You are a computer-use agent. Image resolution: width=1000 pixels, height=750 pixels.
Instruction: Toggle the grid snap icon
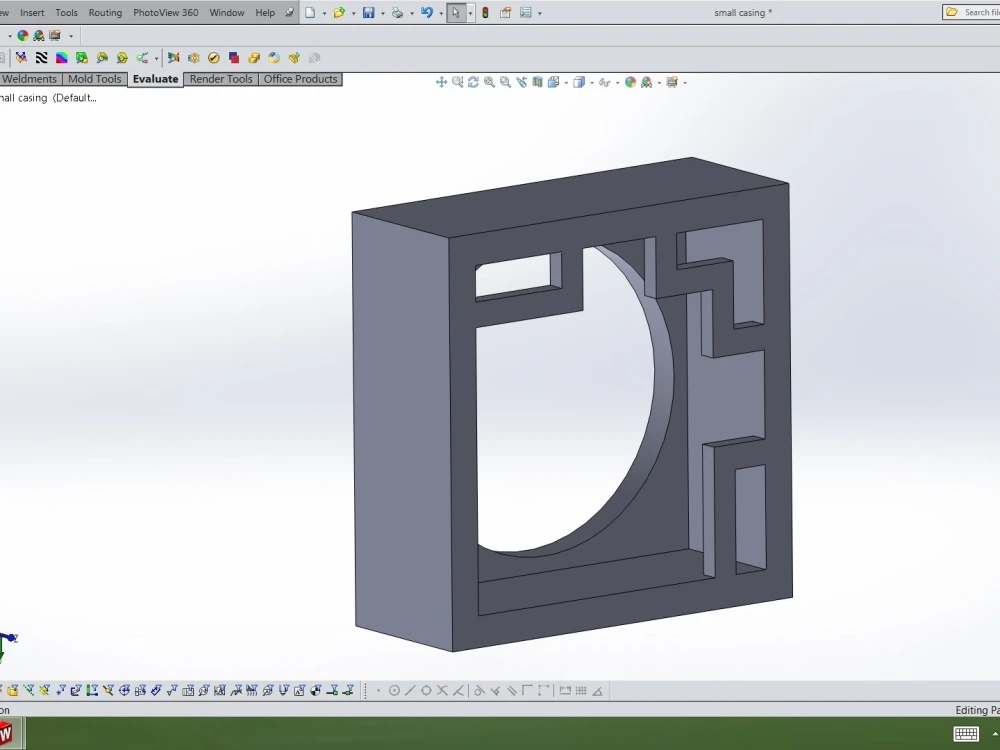(x=581, y=691)
